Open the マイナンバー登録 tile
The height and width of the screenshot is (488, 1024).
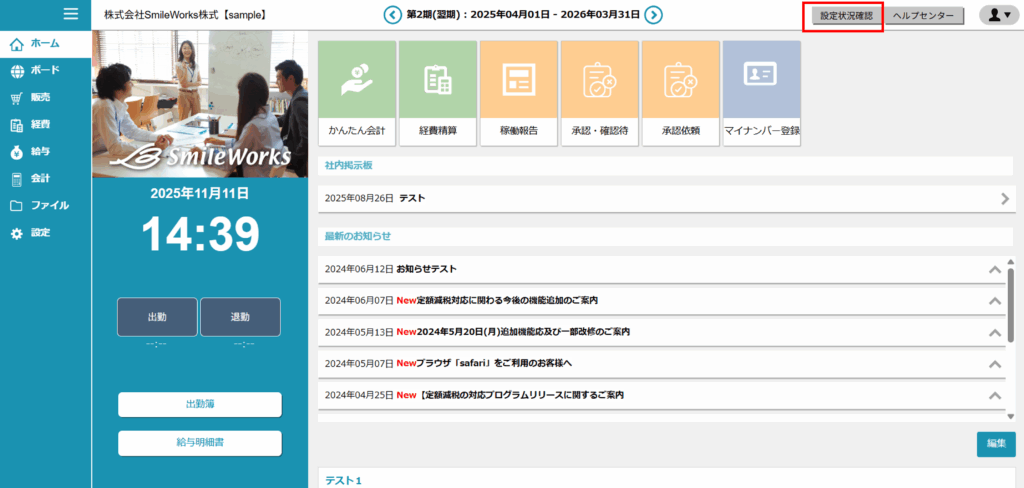762,93
